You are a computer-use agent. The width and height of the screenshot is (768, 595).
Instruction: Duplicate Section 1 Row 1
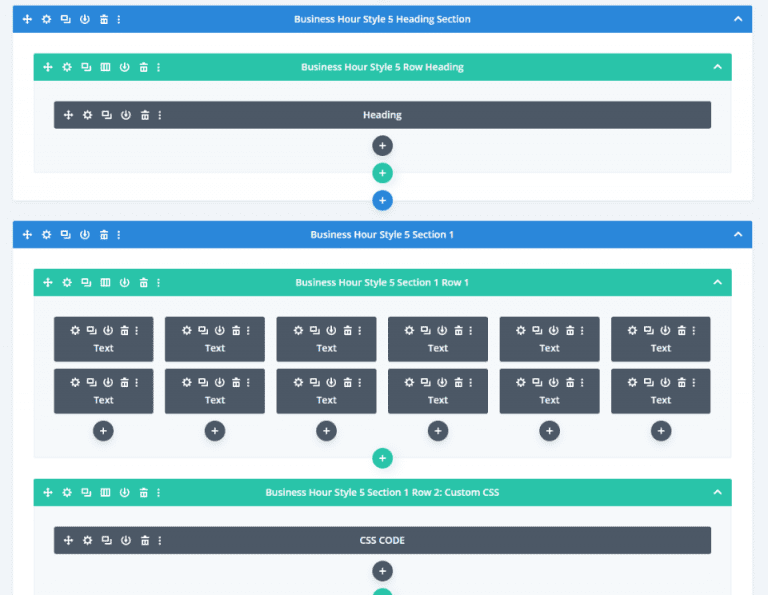point(86,283)
